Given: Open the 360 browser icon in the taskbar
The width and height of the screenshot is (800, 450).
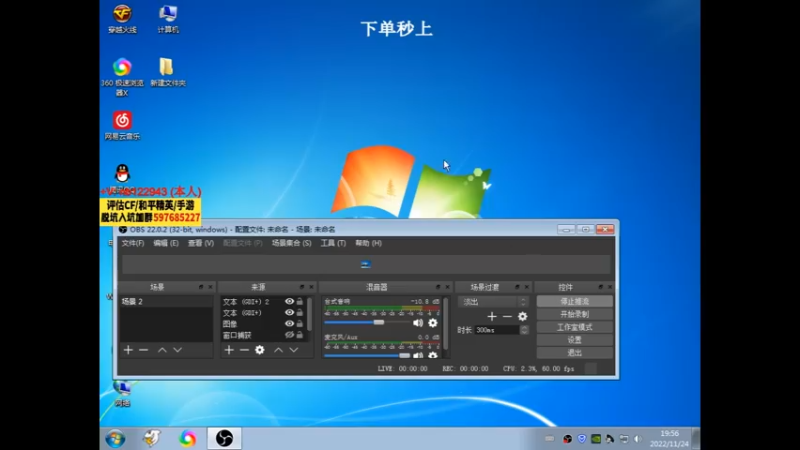Looking at the screenshot, I should coord(187,438).
